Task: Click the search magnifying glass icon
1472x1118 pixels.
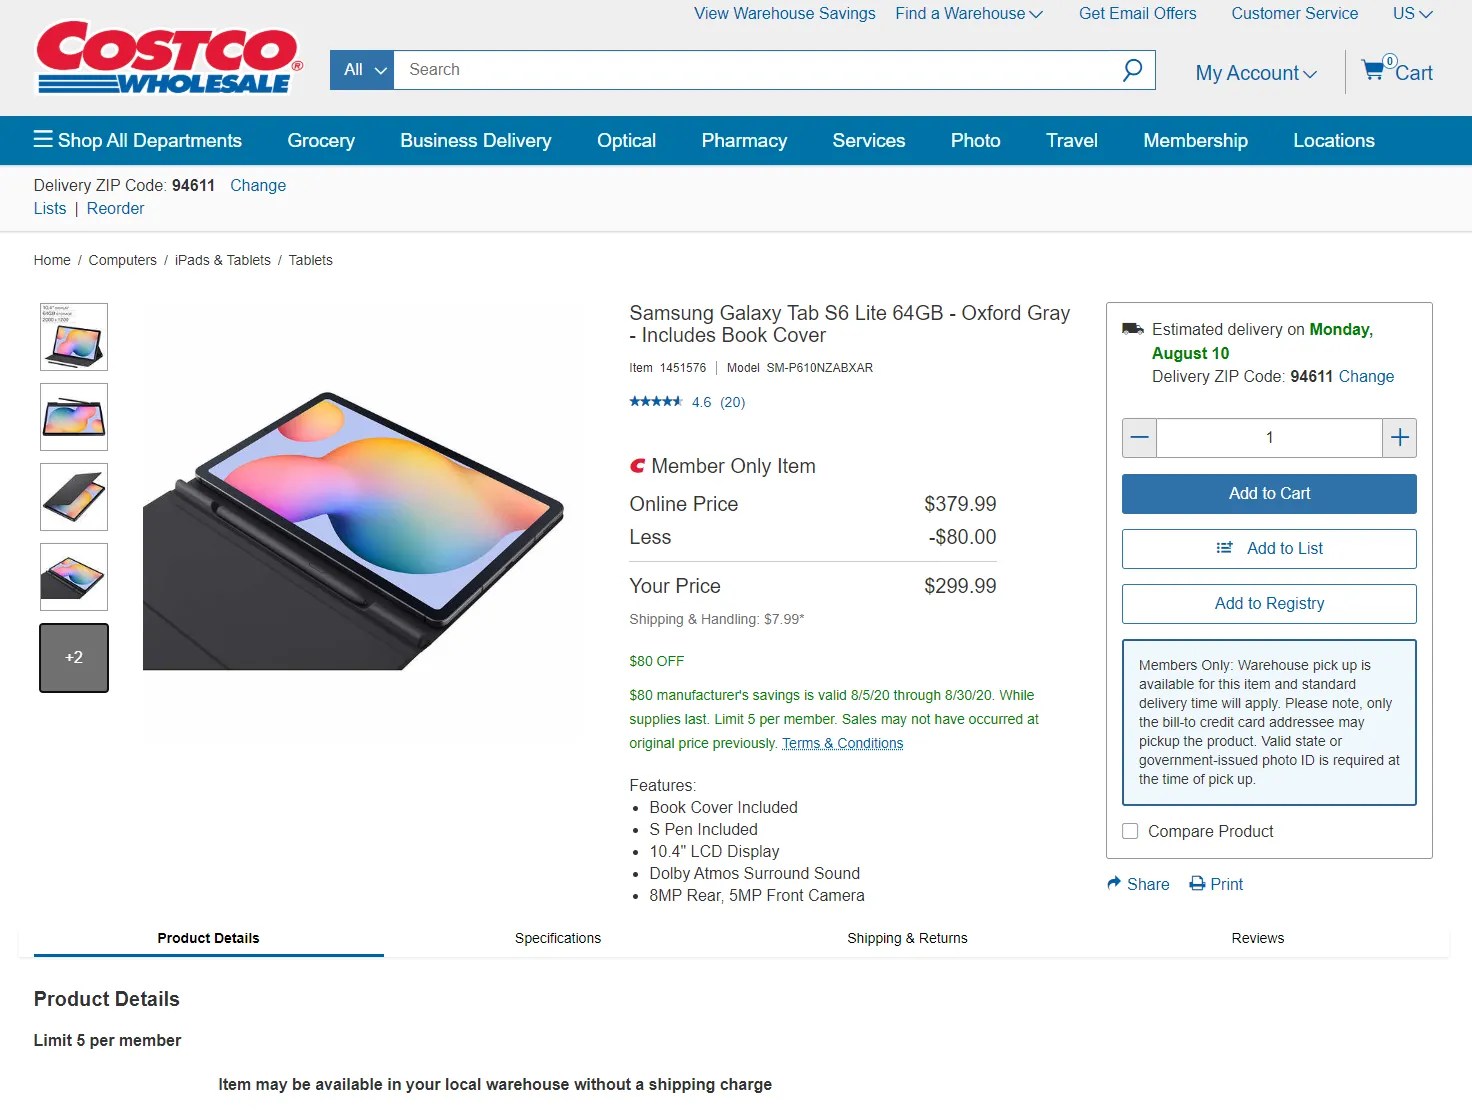Action: pyautogui.click(x=1131, y=70)
